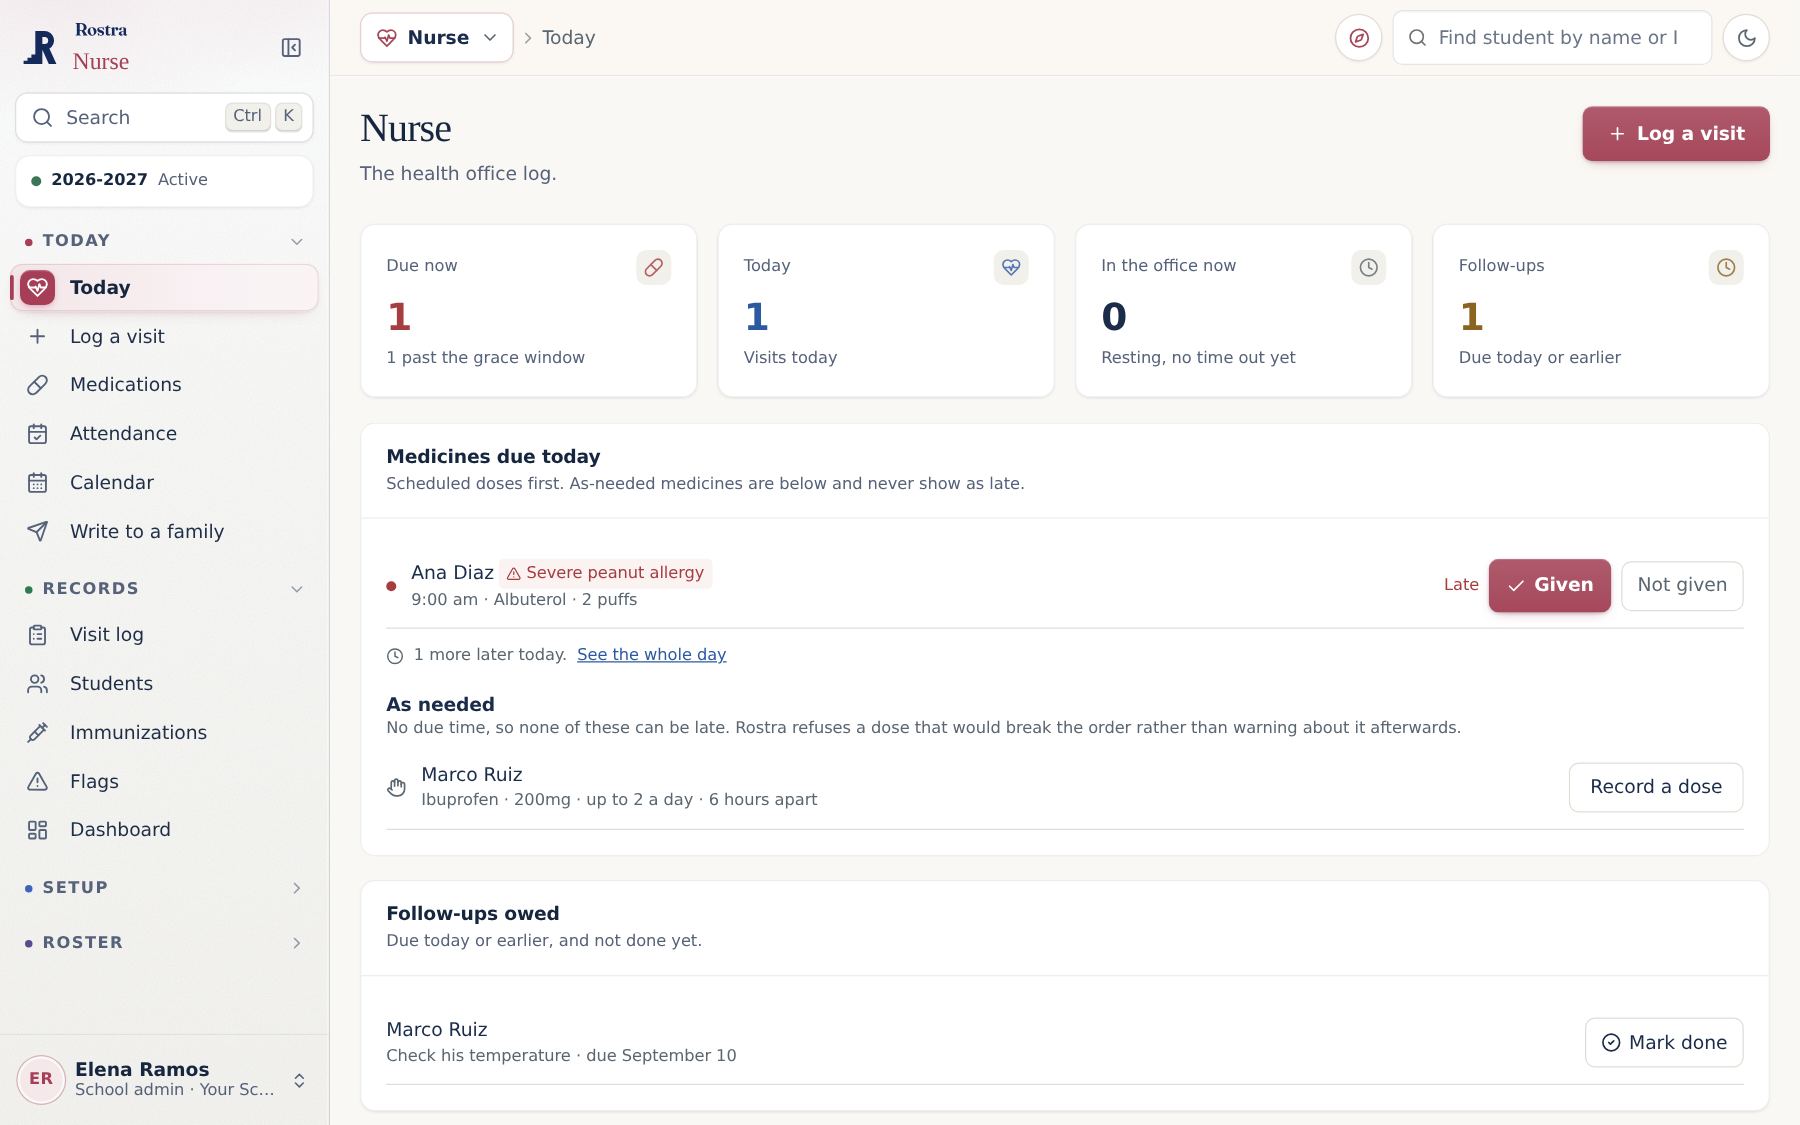The width and height of the screenshot is (1800, 1125).
Task: Mark Ana Diaz dose as Not given
Action: coord(1682,586)
